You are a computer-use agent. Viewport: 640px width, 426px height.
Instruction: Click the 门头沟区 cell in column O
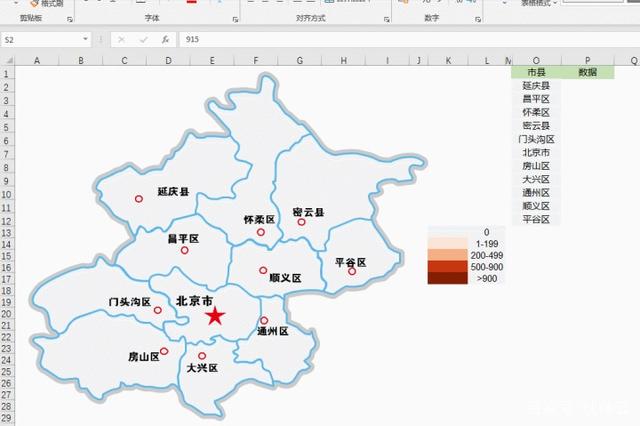coord(536,139)
